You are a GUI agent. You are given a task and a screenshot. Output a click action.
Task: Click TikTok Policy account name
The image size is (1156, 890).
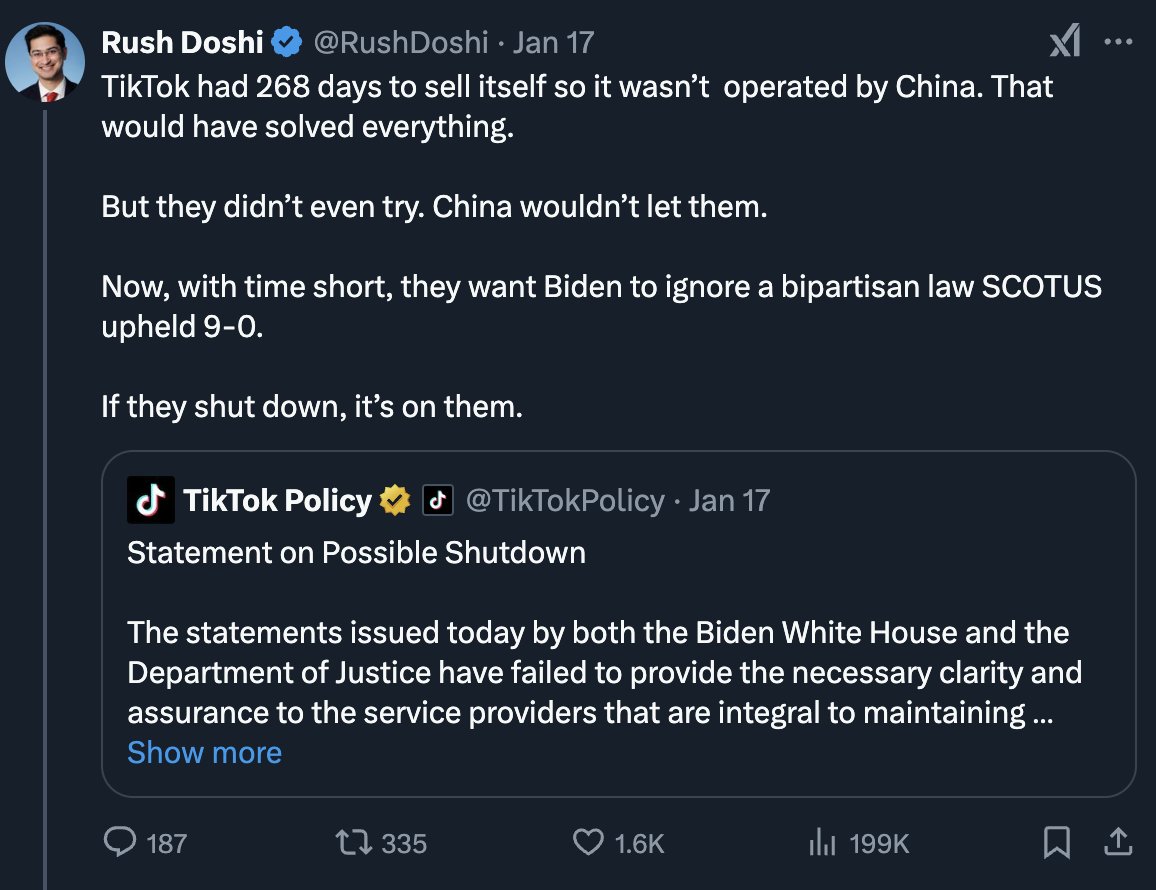(x=277, y=500)
